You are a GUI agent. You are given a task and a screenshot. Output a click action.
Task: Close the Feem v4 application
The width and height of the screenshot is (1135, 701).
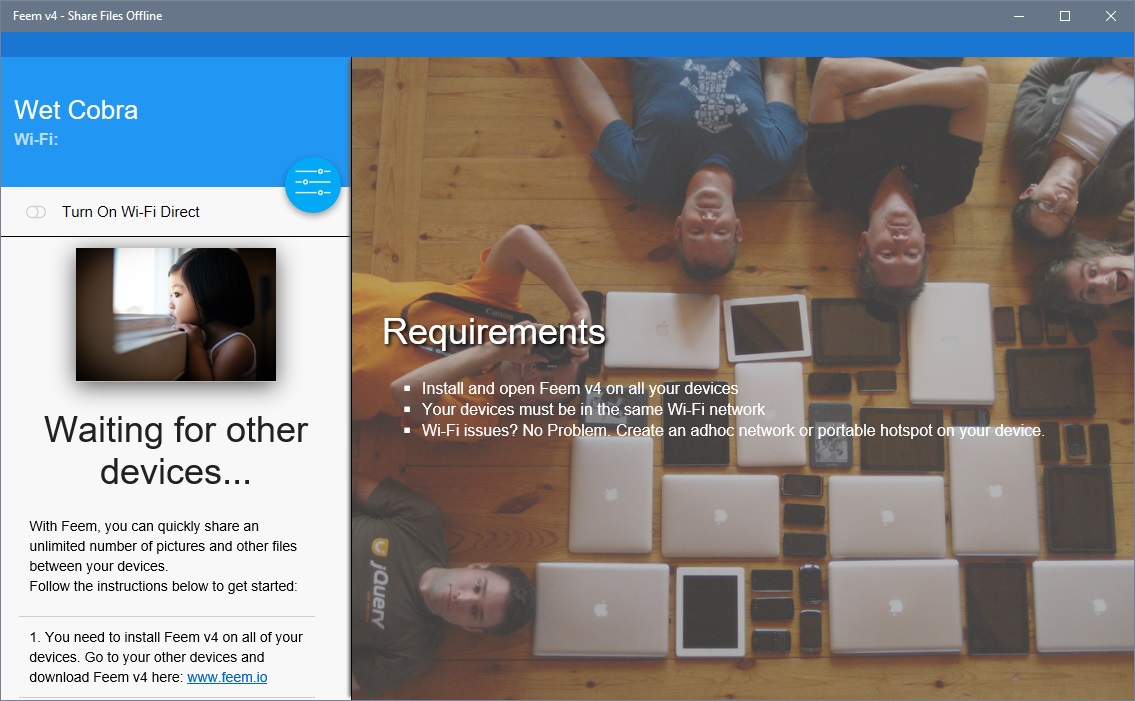coord(1110,16)
